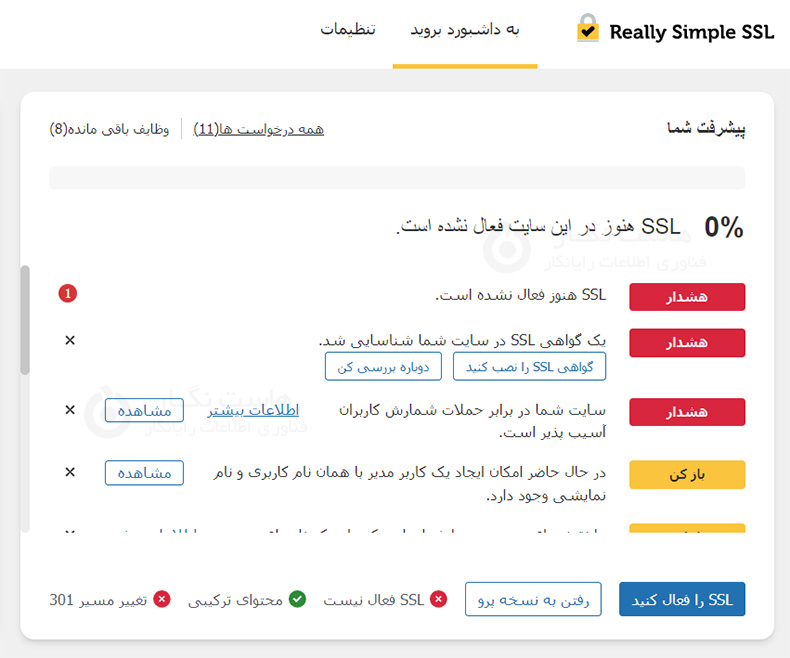790x658 pixels.
Task: Switch to the به داشبورد بروید tab
Action: click(465, 29)
